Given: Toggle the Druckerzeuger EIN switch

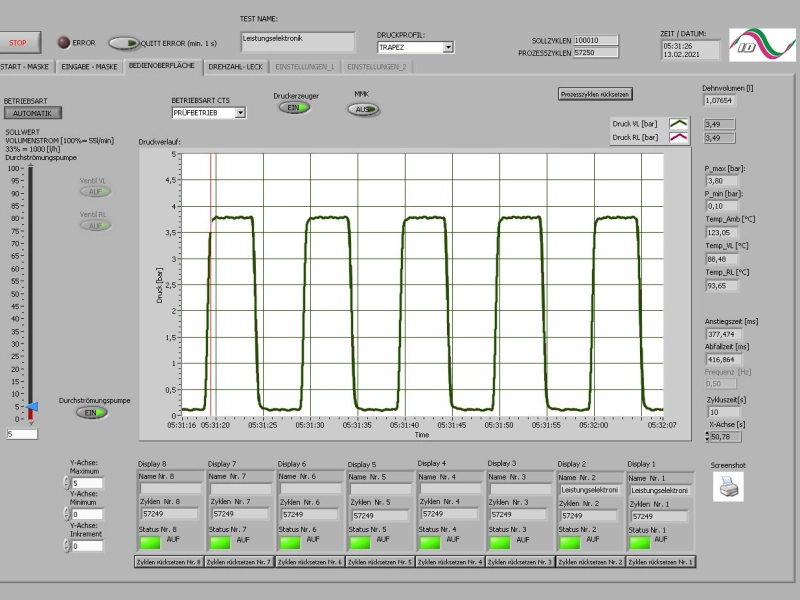Looking at the screenshot, I should click(x=294, y=108).
